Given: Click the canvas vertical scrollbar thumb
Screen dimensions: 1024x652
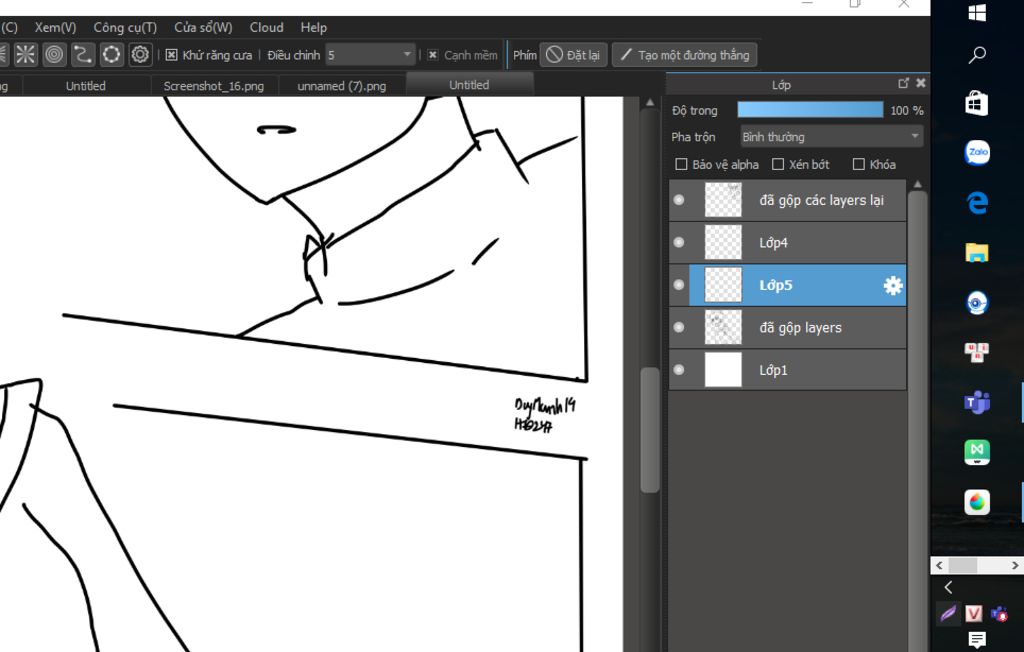Looking at the screenshot, I should [650, 430].
